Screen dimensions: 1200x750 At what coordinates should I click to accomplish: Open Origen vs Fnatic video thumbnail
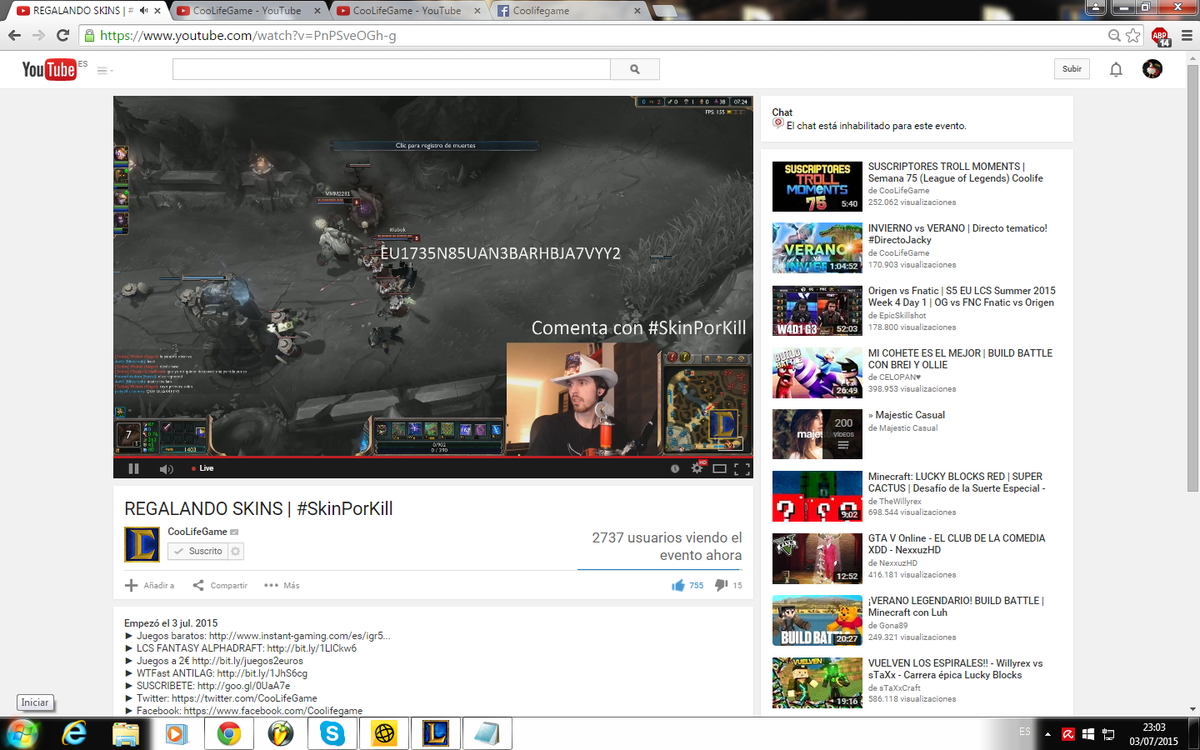(817, 311)
